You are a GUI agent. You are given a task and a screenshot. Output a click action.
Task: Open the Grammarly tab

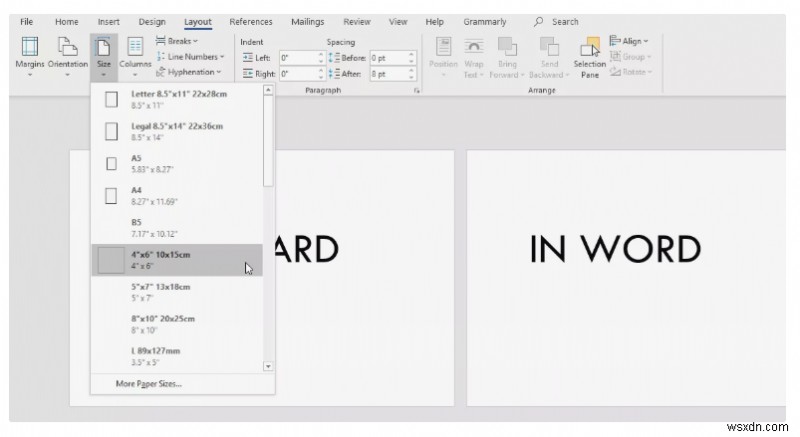(485, 22)
